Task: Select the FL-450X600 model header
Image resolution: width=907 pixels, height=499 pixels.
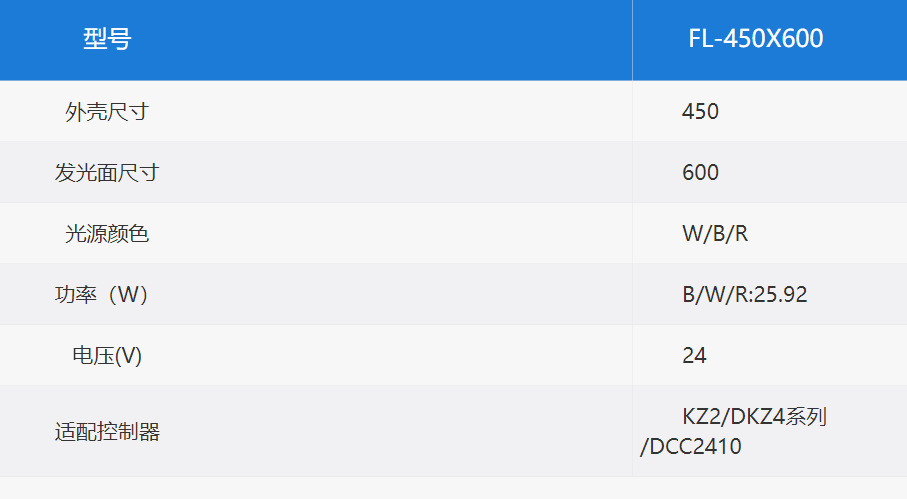Action: pos(755,39)
